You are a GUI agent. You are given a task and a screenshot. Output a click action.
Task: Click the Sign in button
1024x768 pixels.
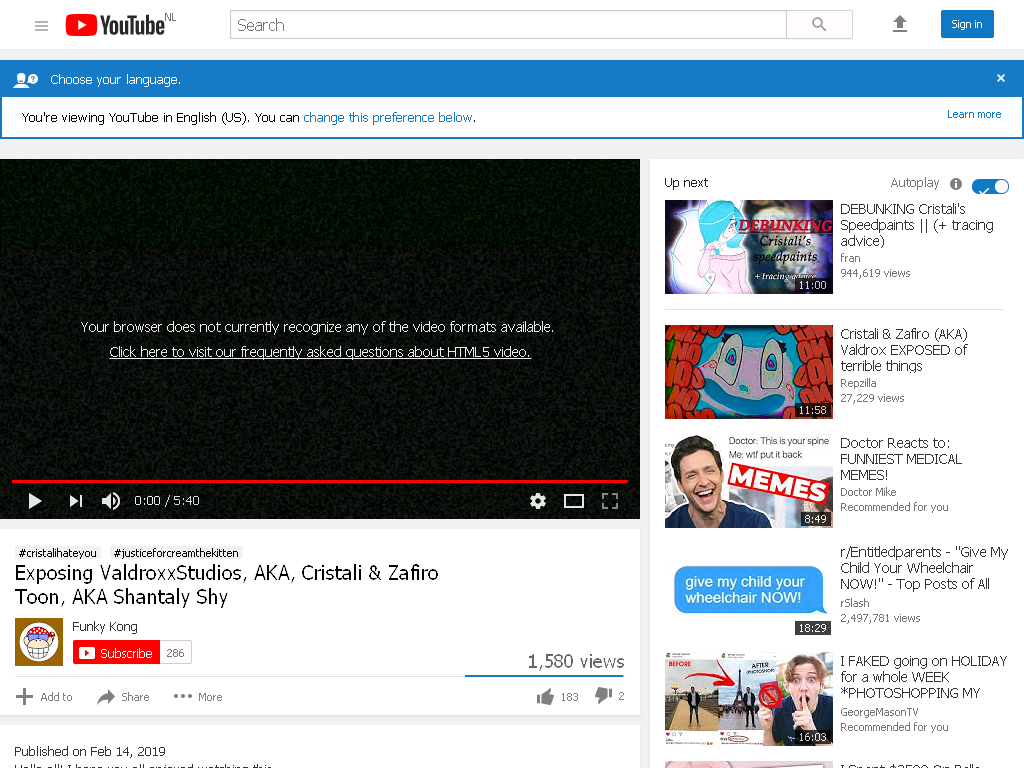(967, 24)
